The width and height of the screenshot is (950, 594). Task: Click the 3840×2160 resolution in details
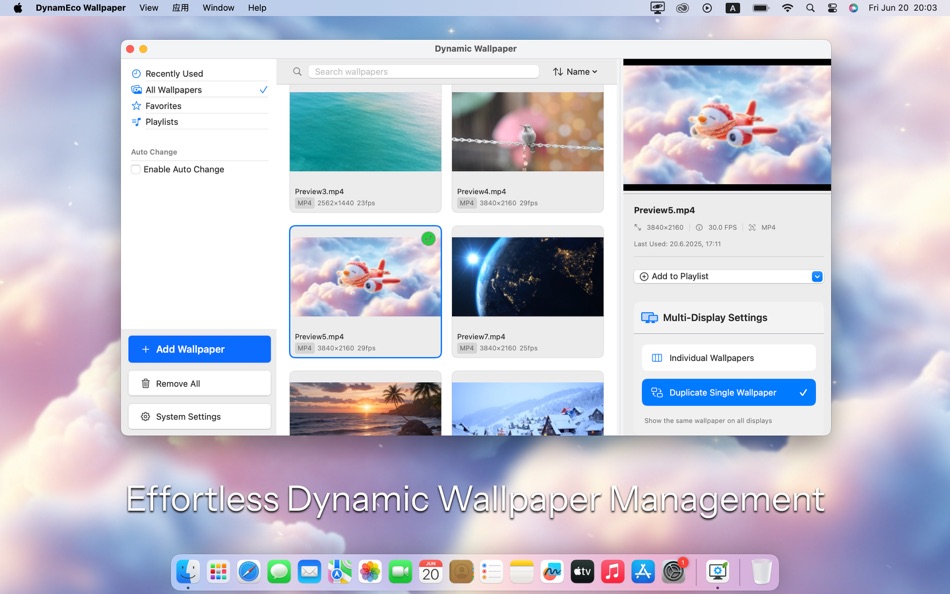pyautogui.click(x=665, y=227)
